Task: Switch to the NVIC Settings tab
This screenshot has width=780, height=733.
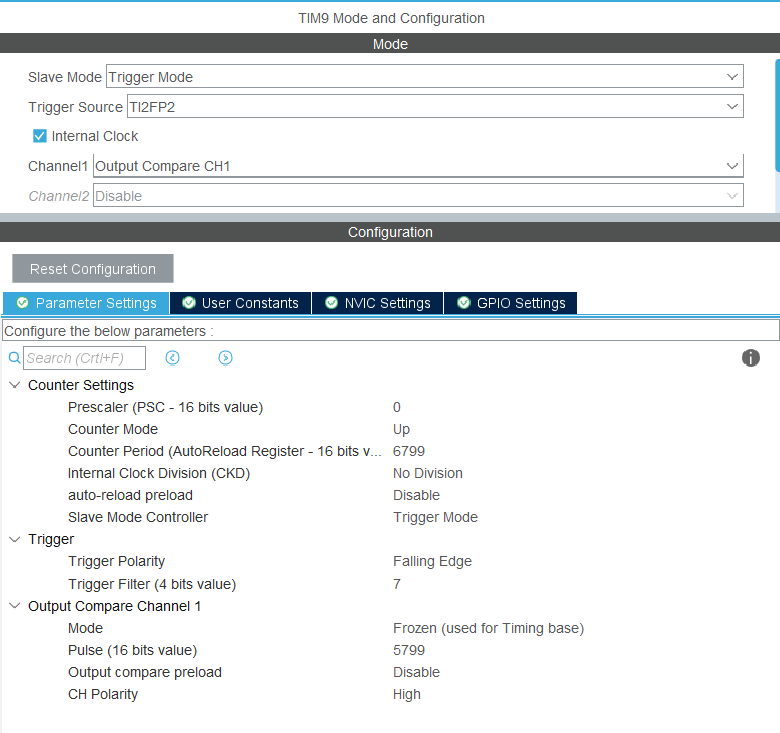Action: pyautogui.click(x=377, y=303)
